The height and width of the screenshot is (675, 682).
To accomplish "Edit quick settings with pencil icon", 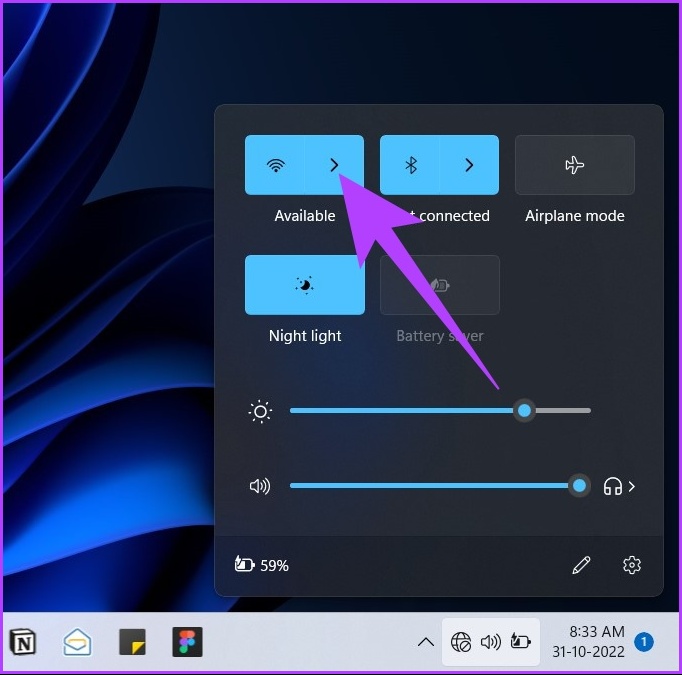I will pos(581,565).
